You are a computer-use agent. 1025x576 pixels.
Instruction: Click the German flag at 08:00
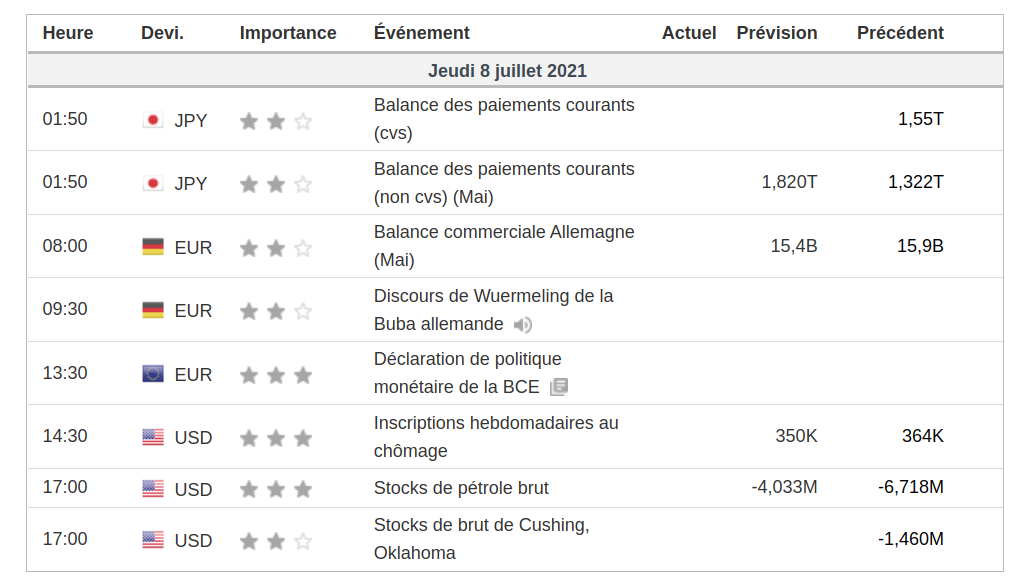pyautogui.click(x=153, y=247)
